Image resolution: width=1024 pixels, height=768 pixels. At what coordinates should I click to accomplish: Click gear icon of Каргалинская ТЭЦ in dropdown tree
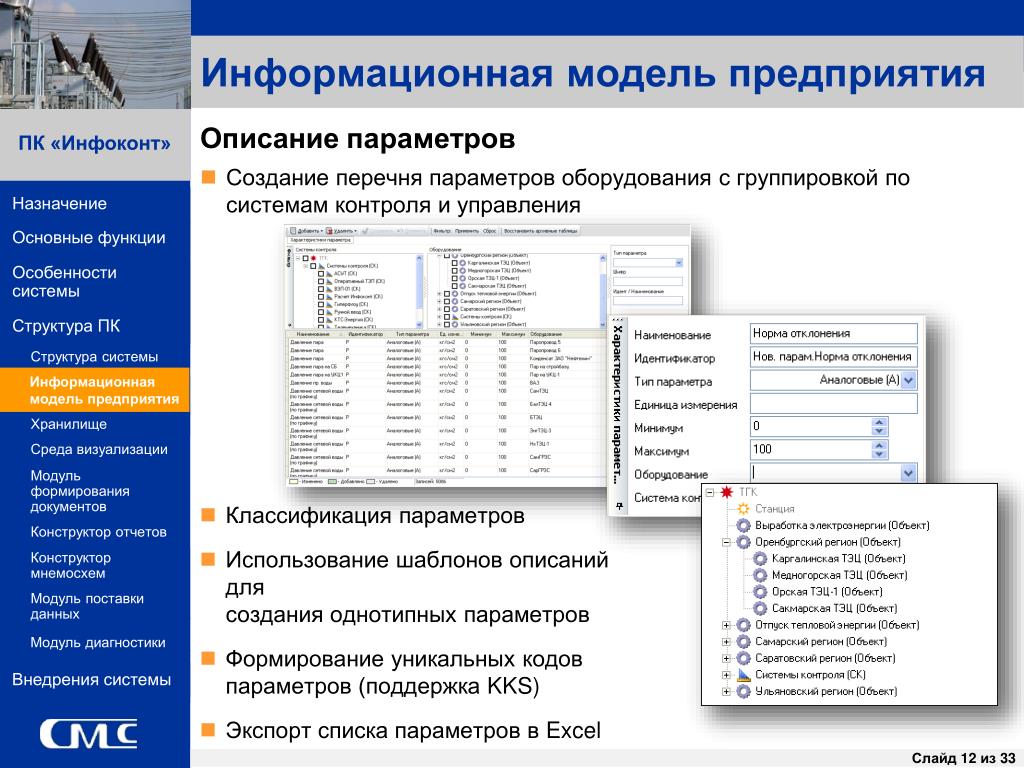[x=760, y=558]
